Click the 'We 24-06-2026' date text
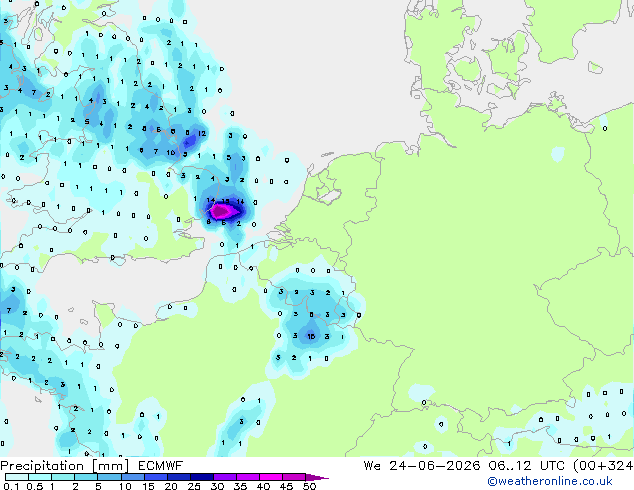Image resolution: width=634 pixels, height=490 pixels. pyautogui.click(x=422, y=466)
